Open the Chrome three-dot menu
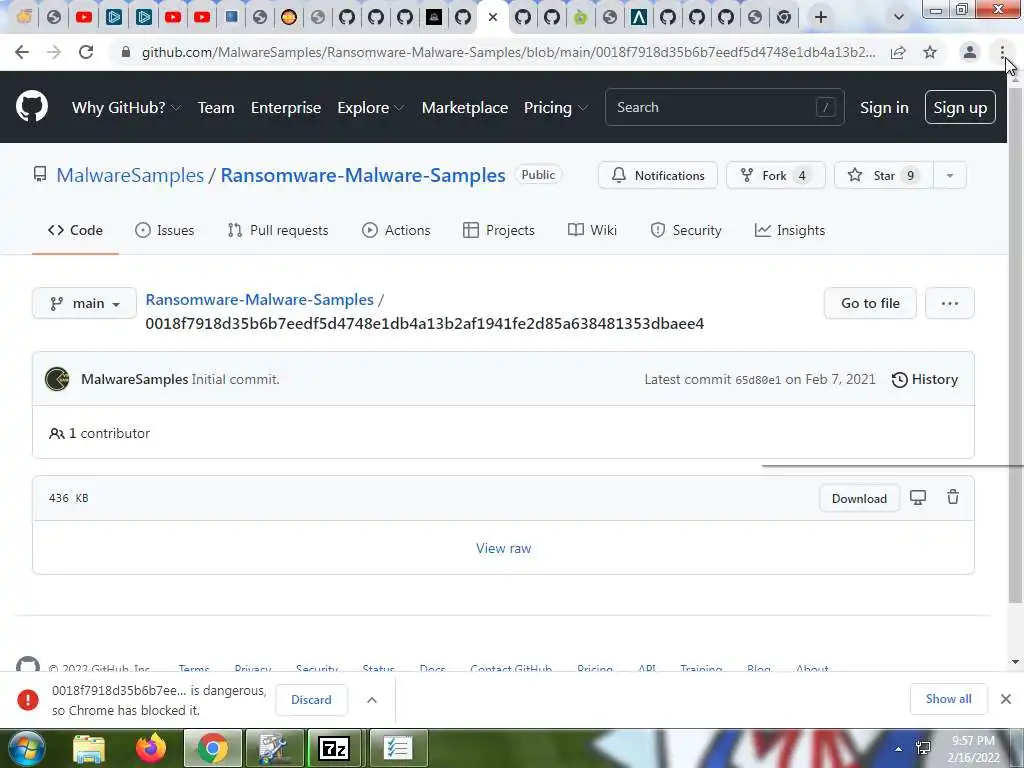The width and height of the screenshot is (1024, 768). [x=1002, y=52]
